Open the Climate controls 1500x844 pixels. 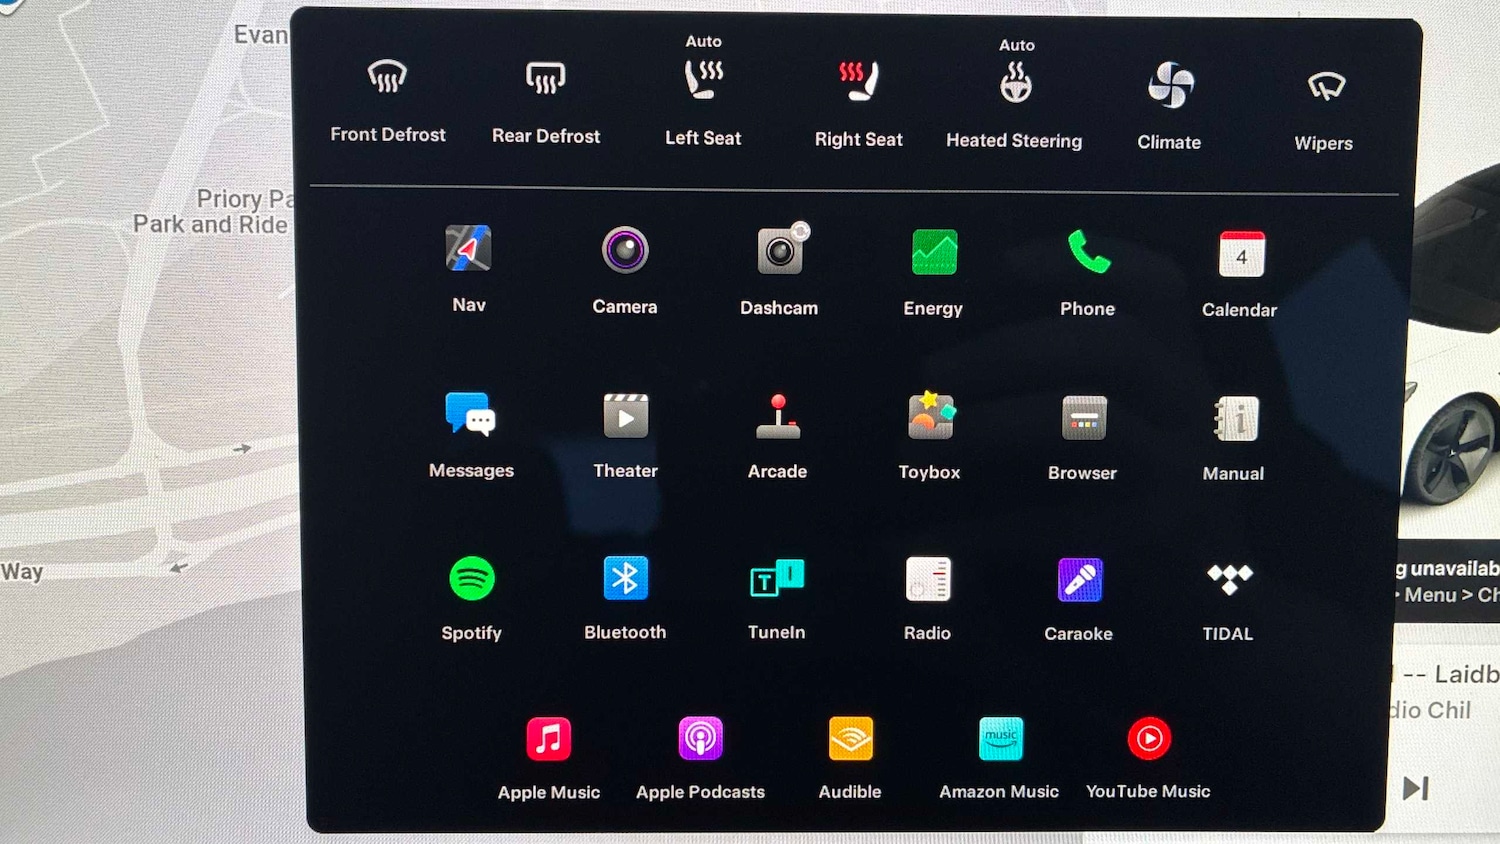(x=1170, y=86)
